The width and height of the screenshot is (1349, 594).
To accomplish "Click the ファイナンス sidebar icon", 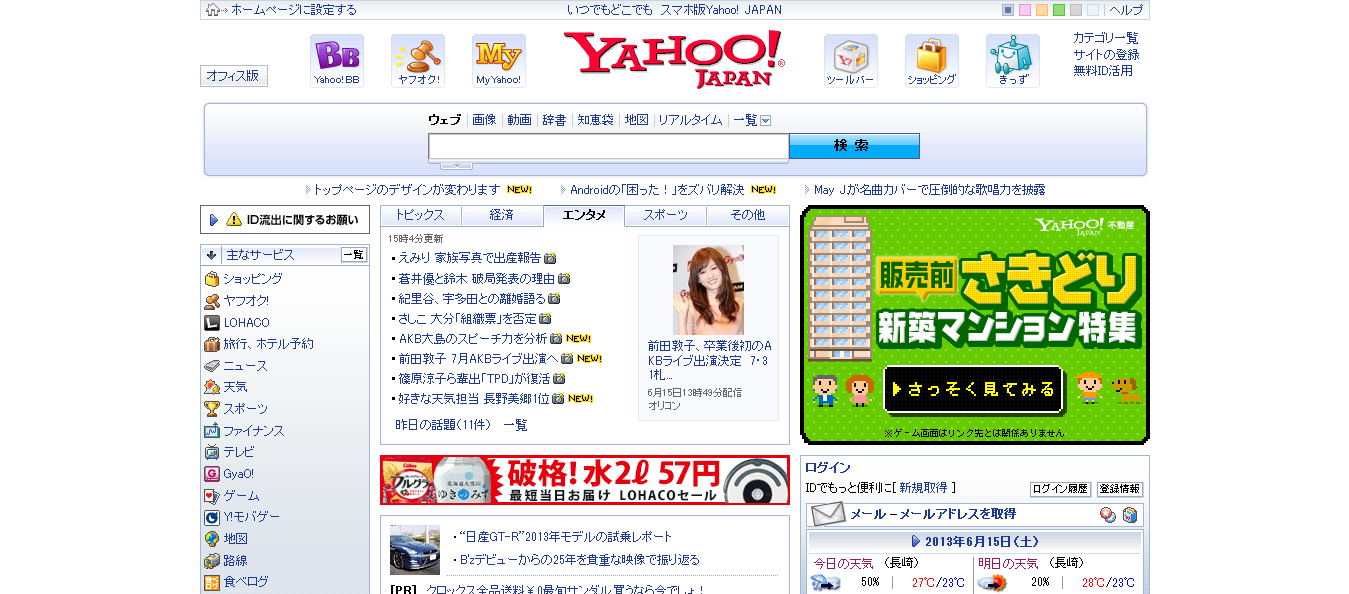I will [x=212, y=431].
